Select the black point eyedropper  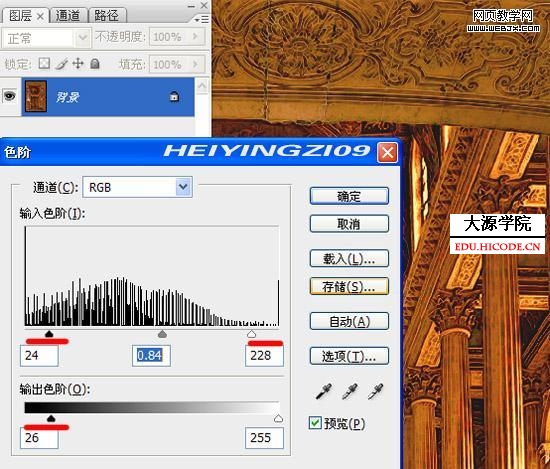click(x=324, y=391)
